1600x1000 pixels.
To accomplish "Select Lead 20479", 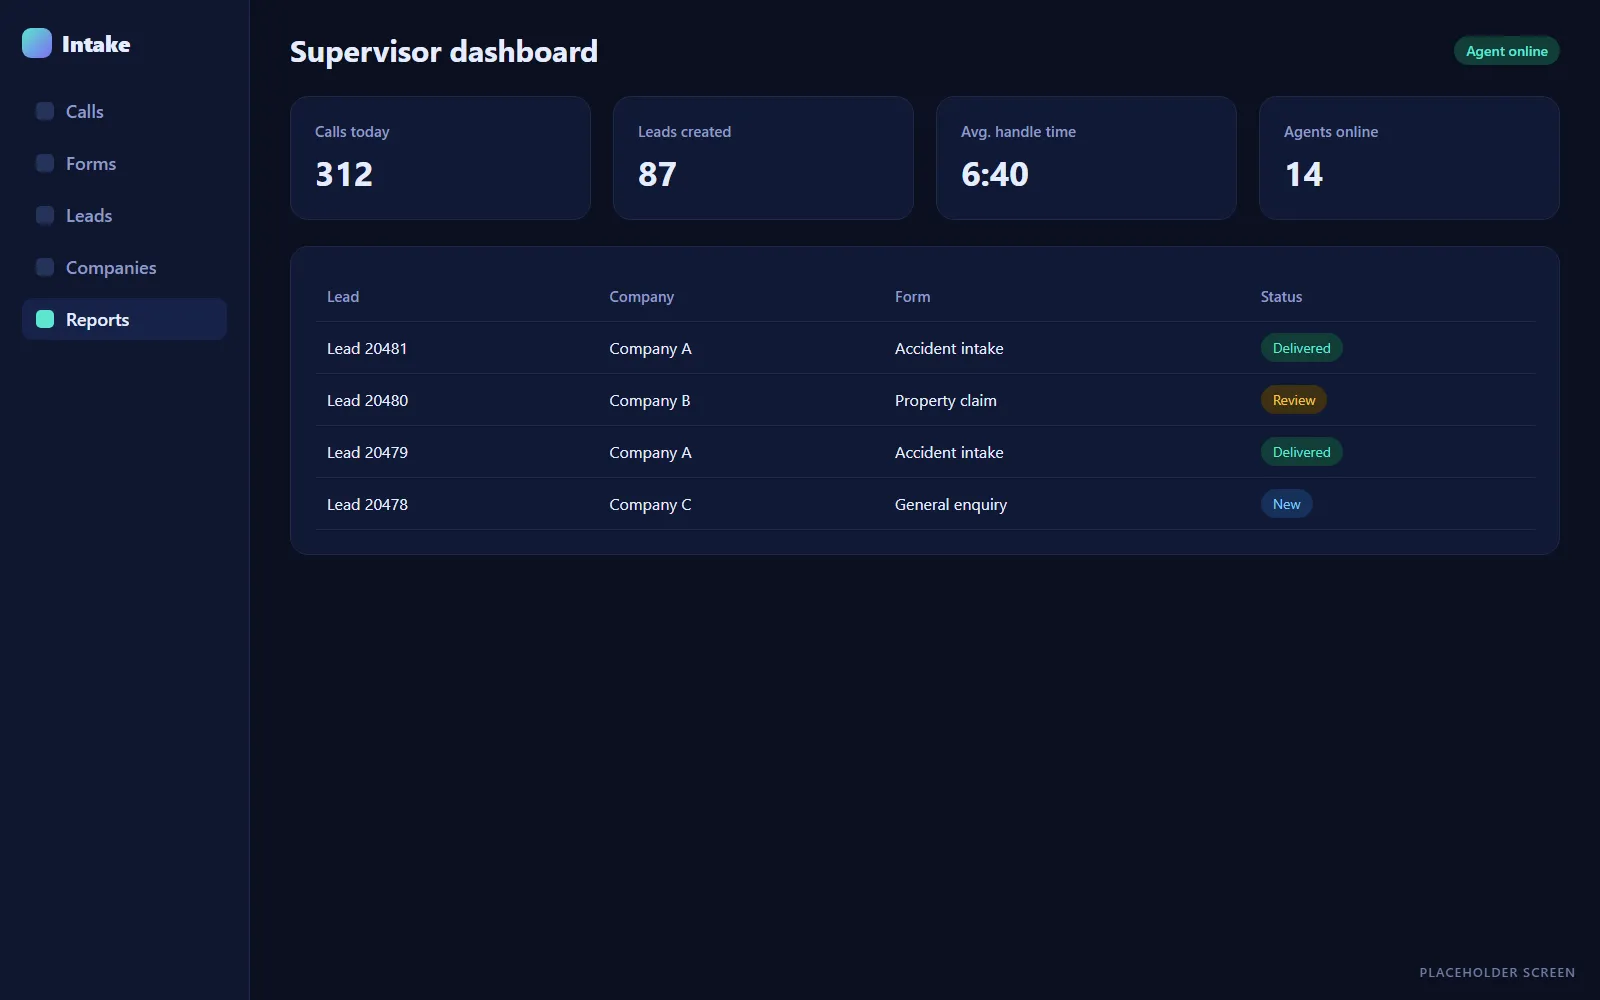I will 367,452.
